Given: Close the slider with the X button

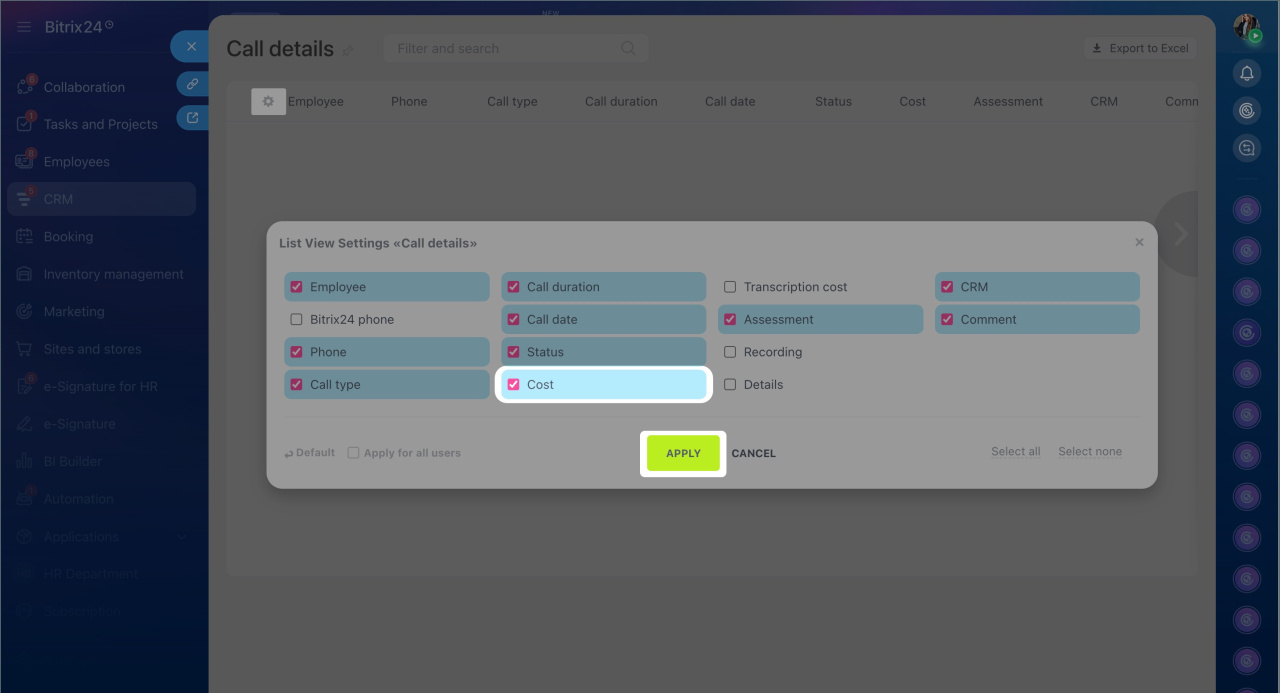Looking at the screenshot, I should pyautogui.click(x=191, y=47).
